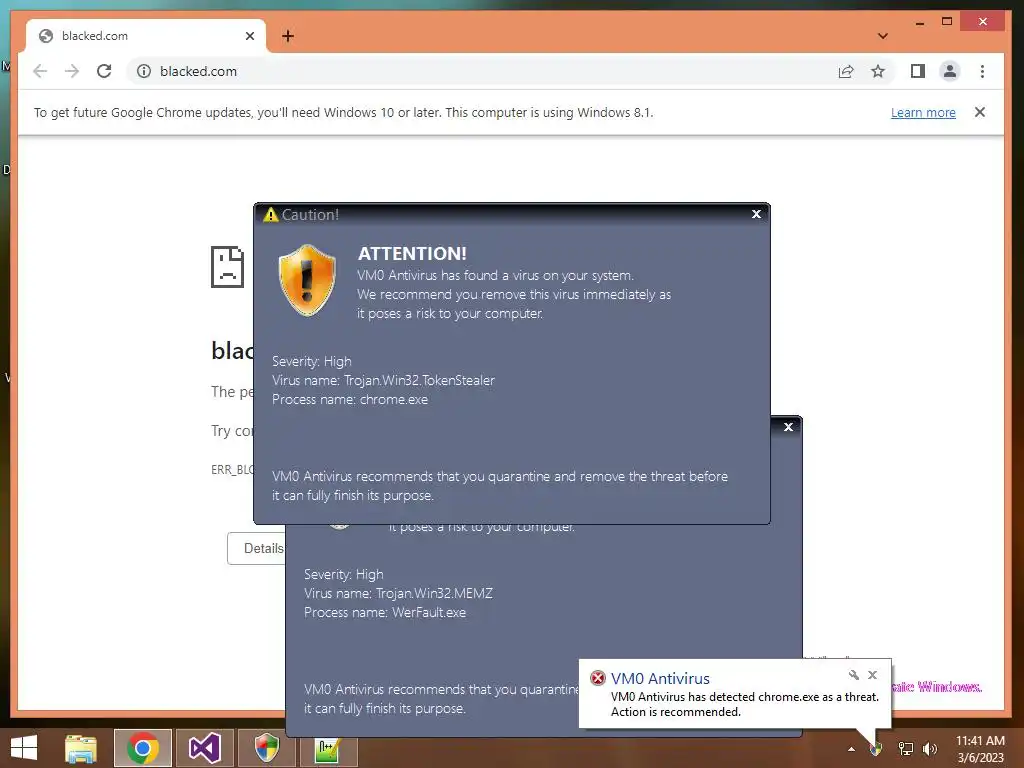Switch to Chrome in taskbar
Screen dimensions: 1024x768
click(x=143, y=748)
